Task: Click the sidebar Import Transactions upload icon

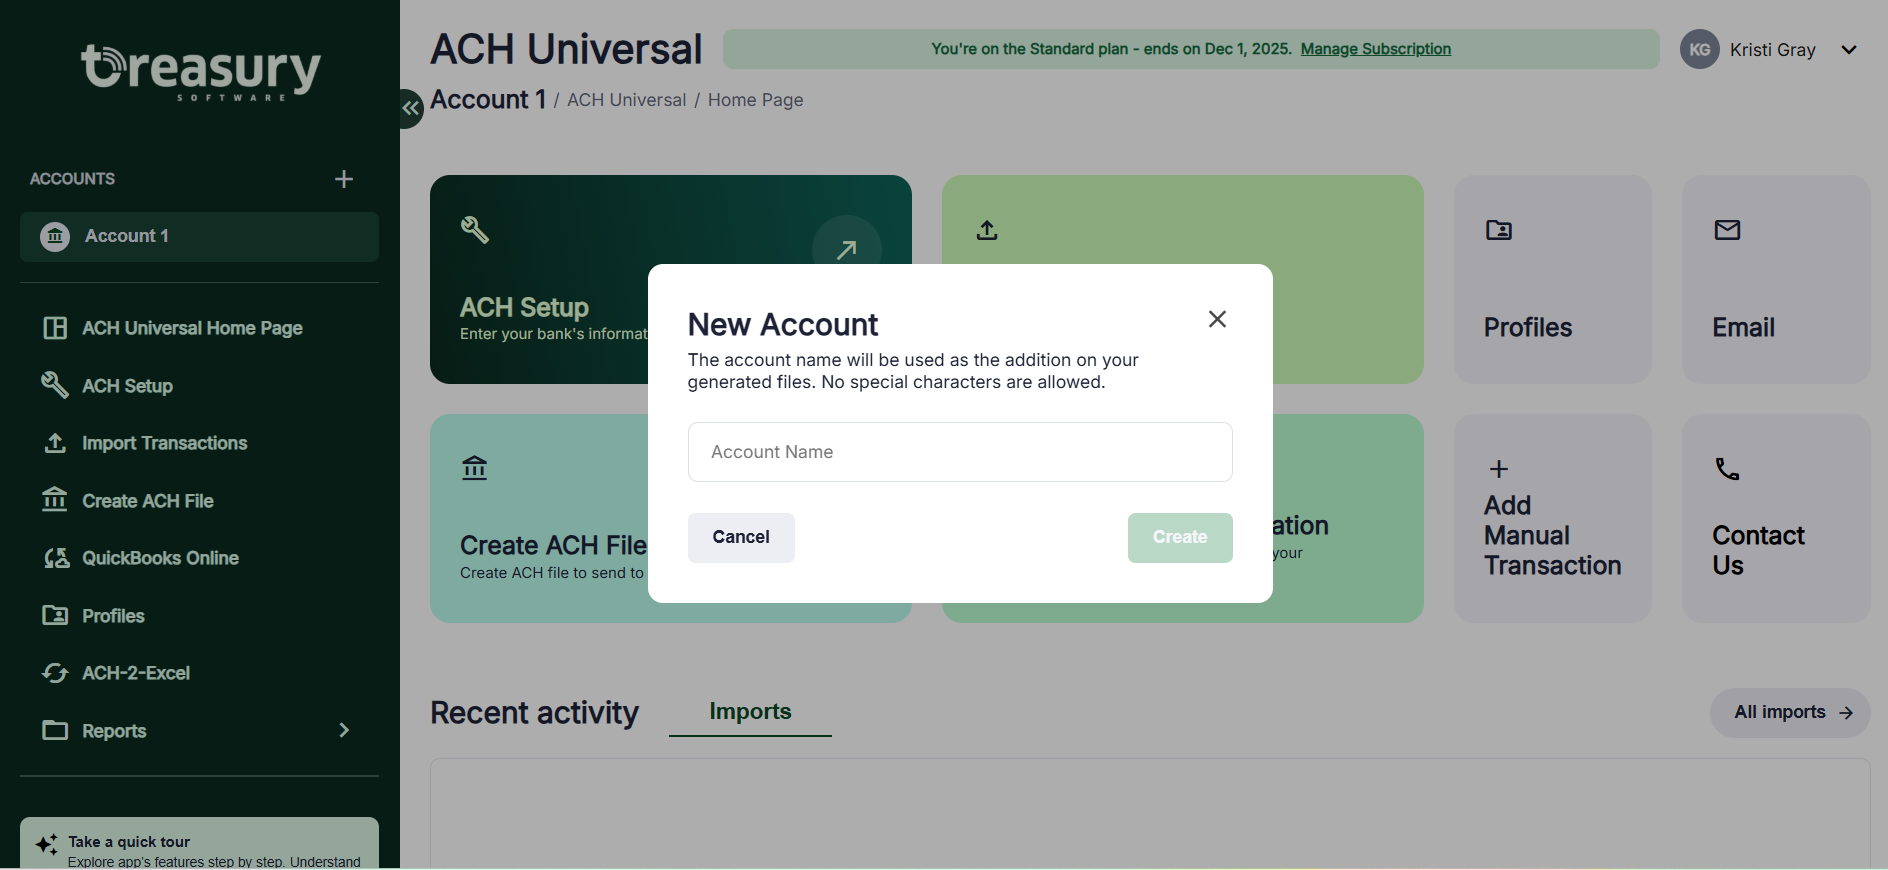Action: pyautogui.click(x=55, y=443)
